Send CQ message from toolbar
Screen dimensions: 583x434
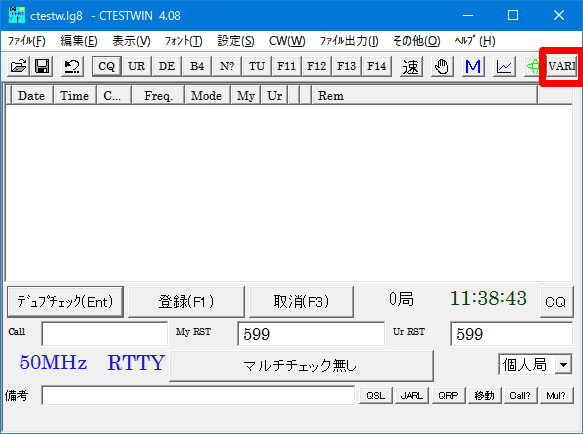click(107, 67)
